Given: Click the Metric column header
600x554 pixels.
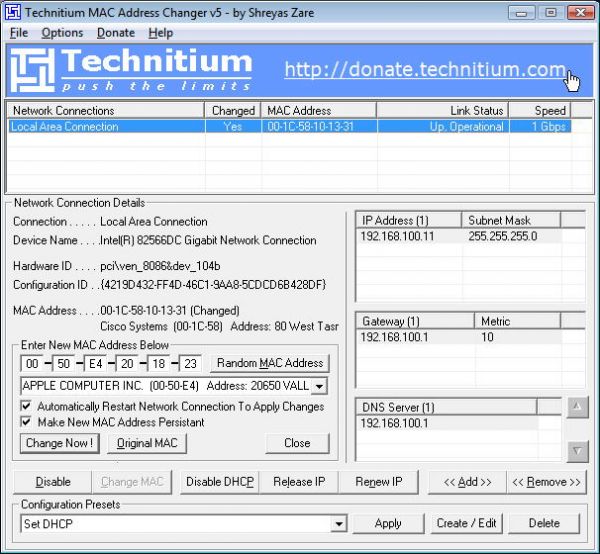Looking at the screenshot, I should (517, 321).
